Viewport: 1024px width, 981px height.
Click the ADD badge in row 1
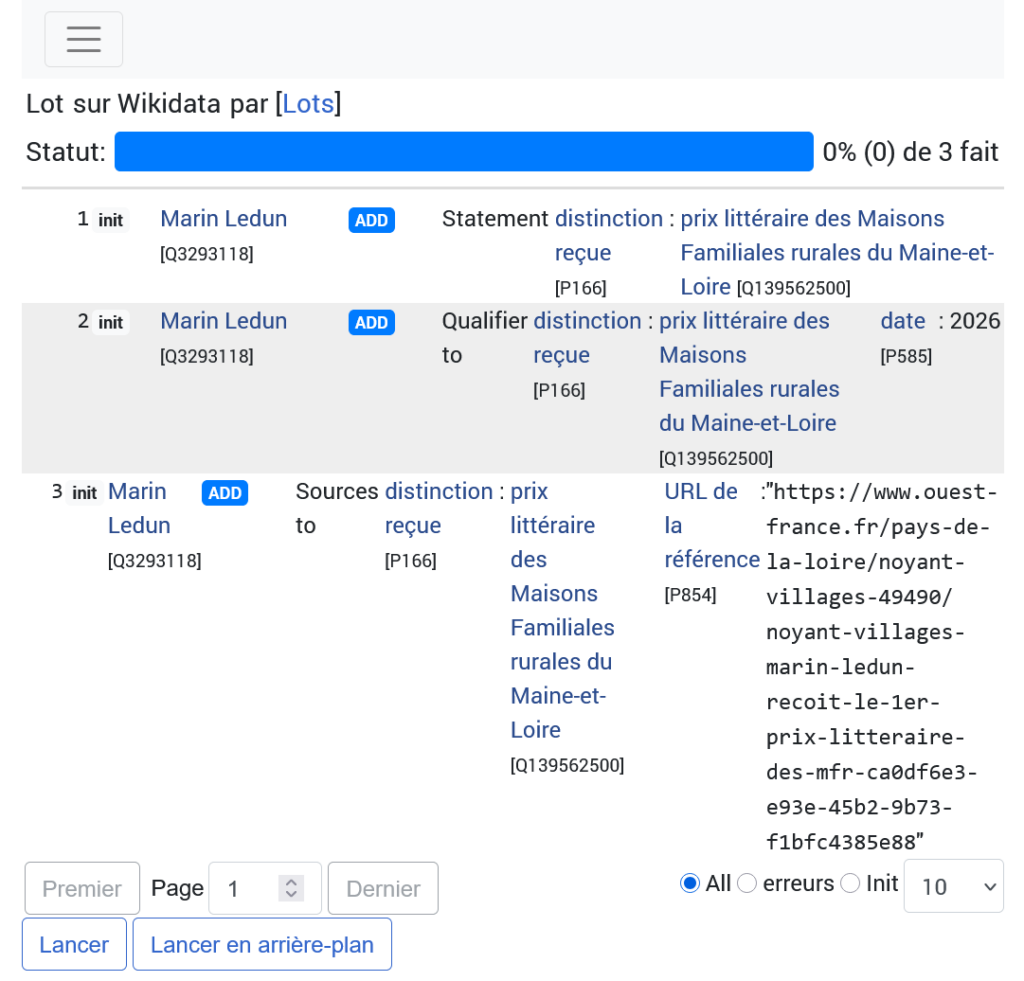(x=371, y=220)
